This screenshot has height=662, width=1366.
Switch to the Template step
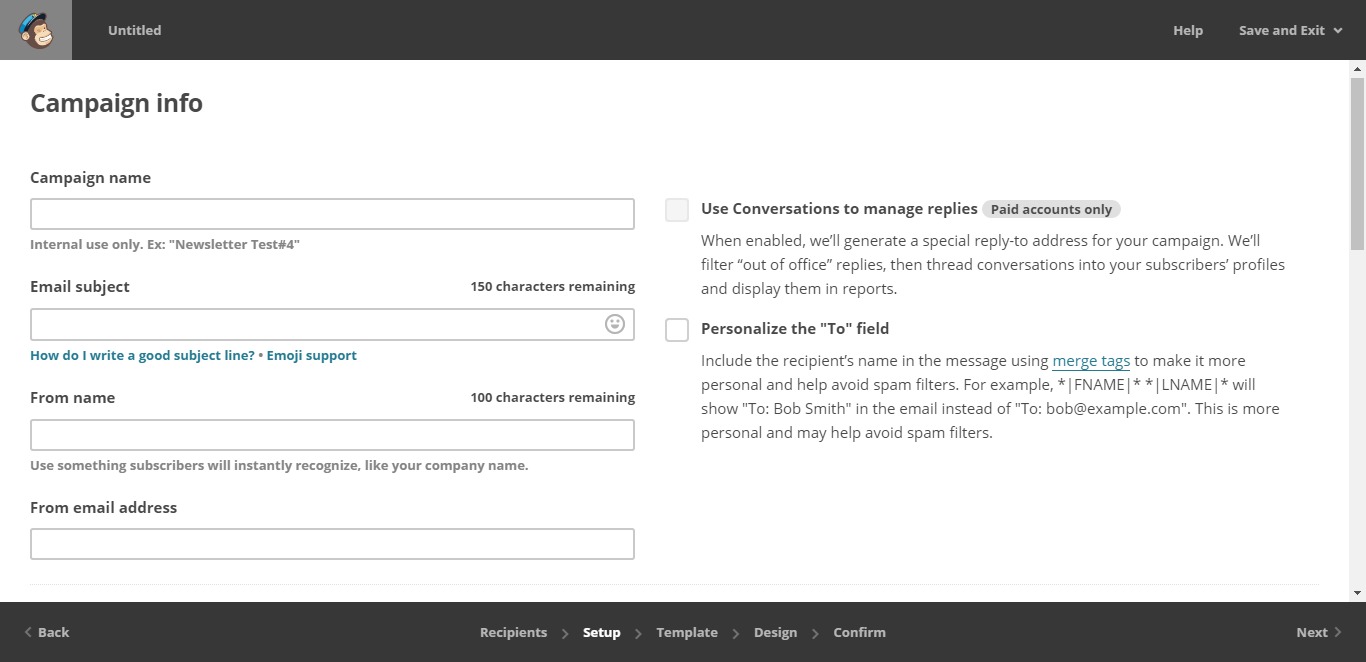point(687,632)
